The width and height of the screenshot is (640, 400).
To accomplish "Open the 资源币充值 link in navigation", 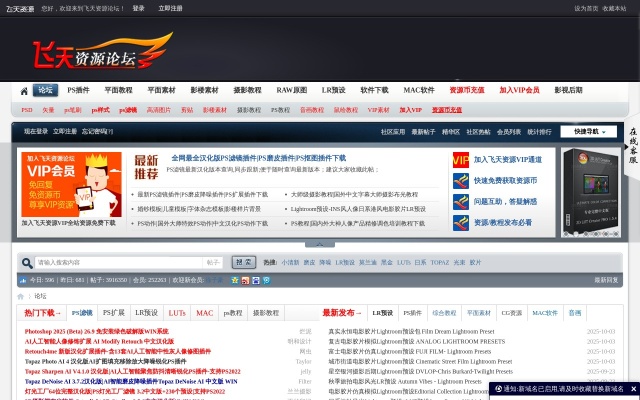I will click(x=466, y=90).
